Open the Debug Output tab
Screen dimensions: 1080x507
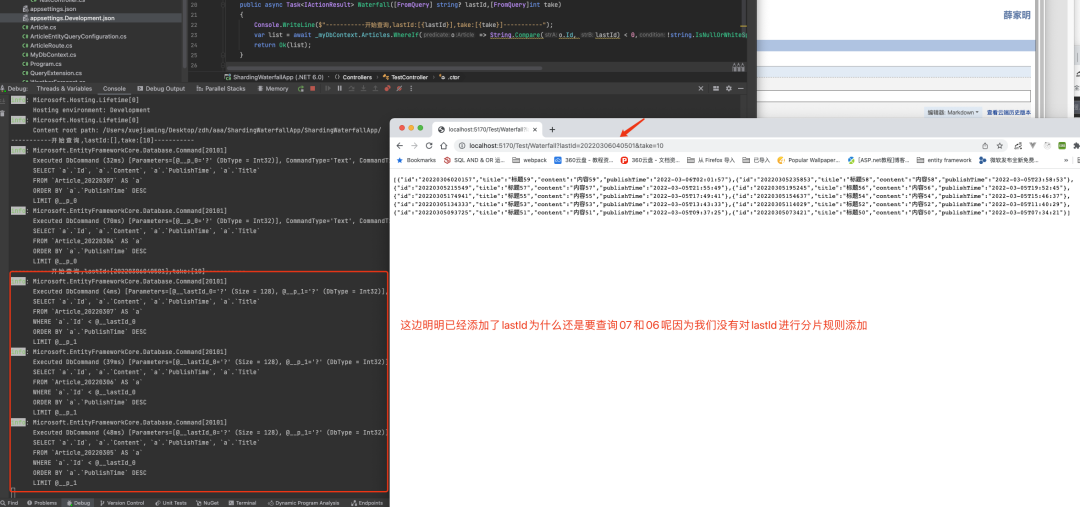(161, 88)
